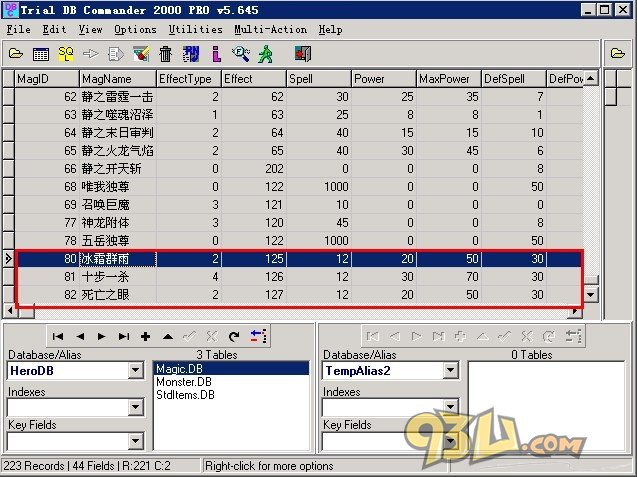Click the Effect column header
The image size is (637, 477).
click(254, 79)
